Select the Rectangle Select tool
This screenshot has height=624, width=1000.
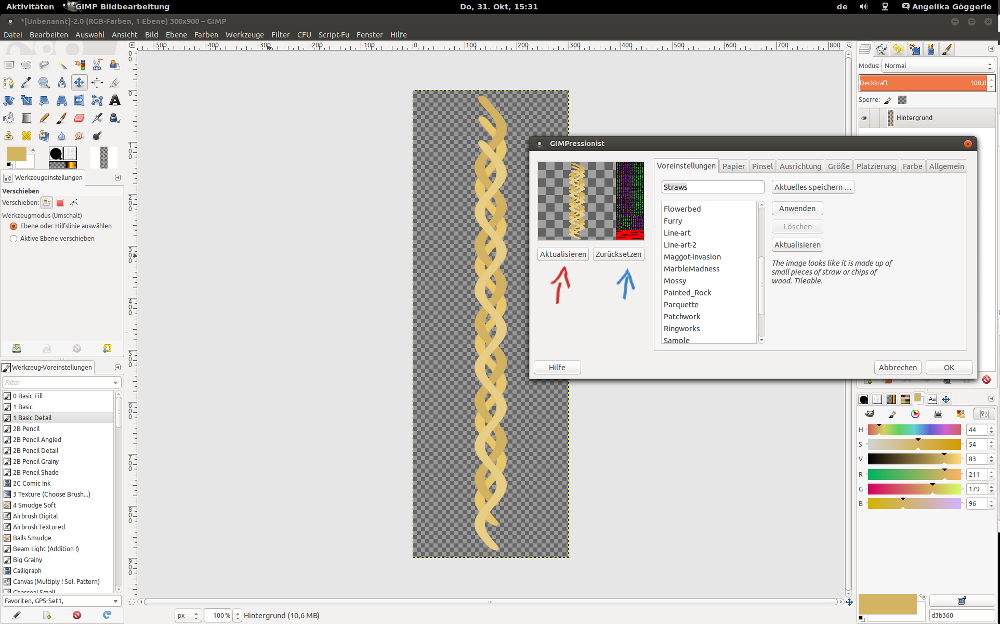click(8, 65)
